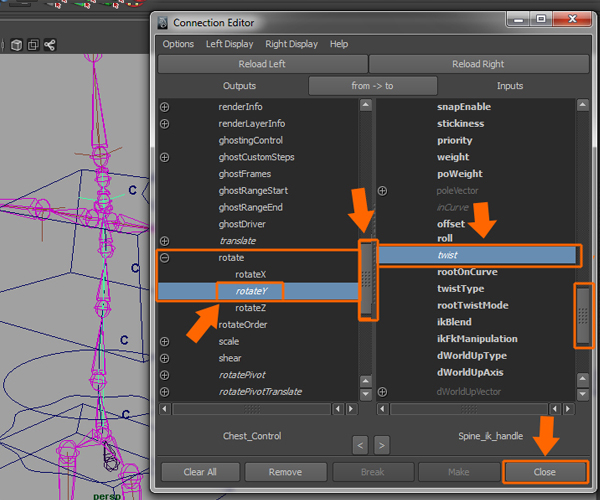Select rotateZ in the outputs list
Viewport: 600px width, 500px height.
point(251,308)
